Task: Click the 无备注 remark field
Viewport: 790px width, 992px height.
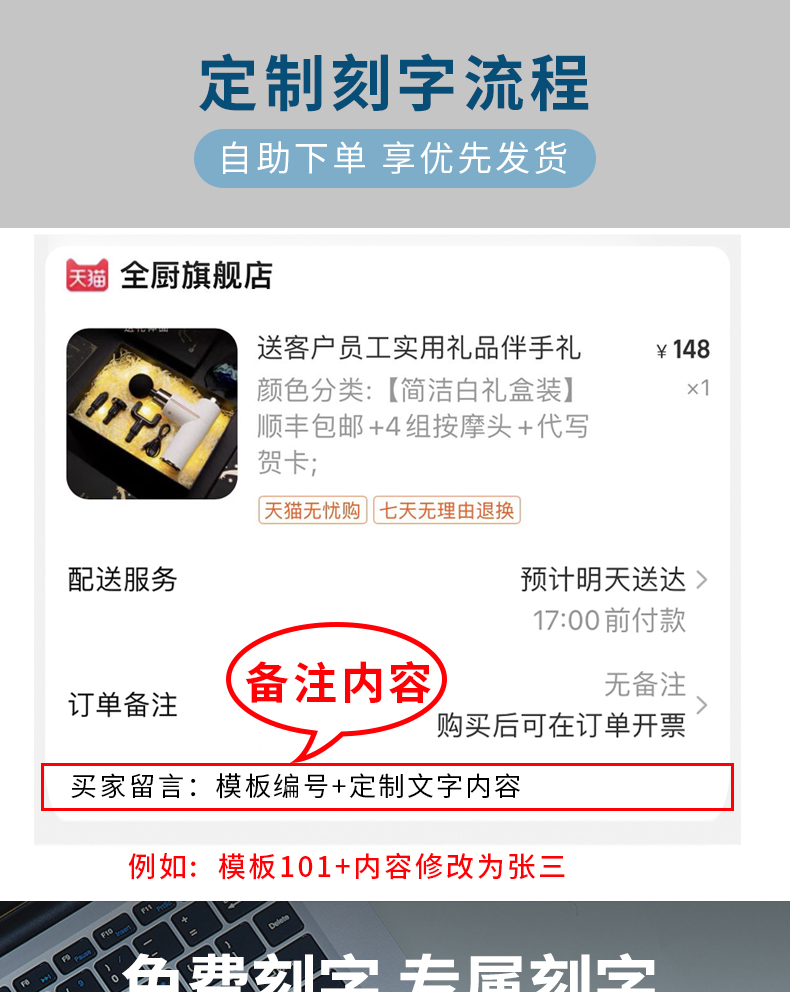Action: pyautogui.click(x=645, y=685)
